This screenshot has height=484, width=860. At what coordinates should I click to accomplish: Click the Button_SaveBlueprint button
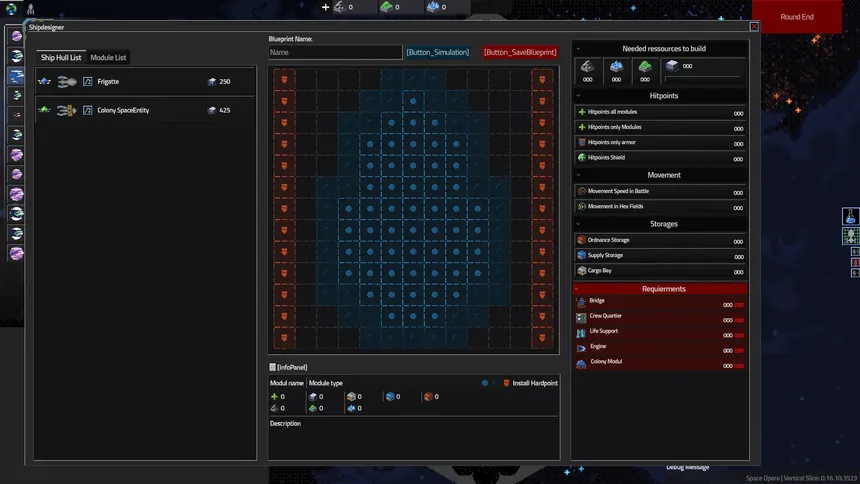520,52
